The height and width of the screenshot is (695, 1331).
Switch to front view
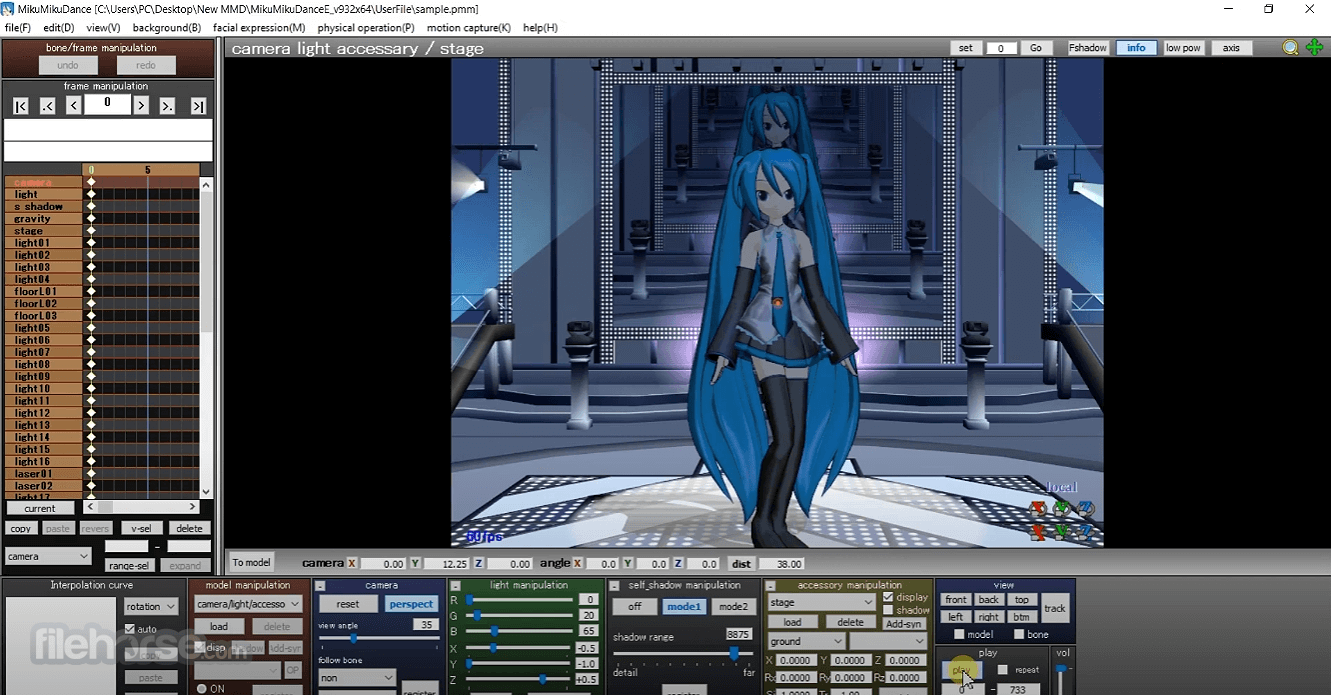pyautogui.click(x=955, y=600)
